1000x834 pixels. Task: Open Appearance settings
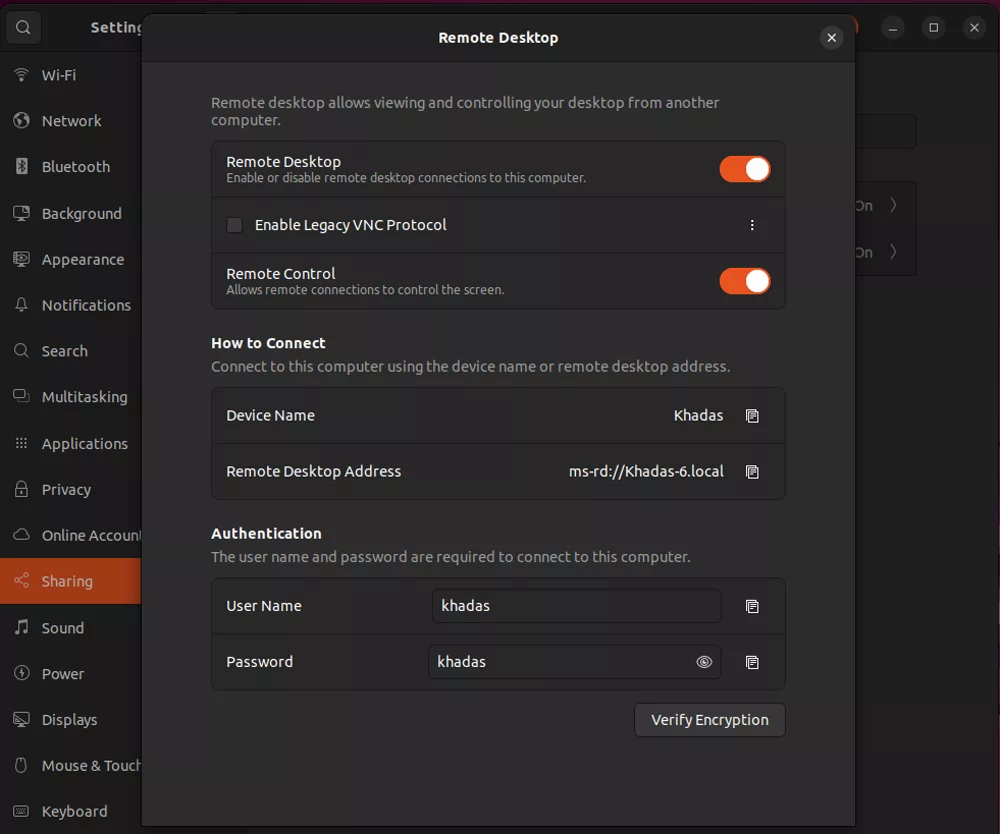[71, 260]
